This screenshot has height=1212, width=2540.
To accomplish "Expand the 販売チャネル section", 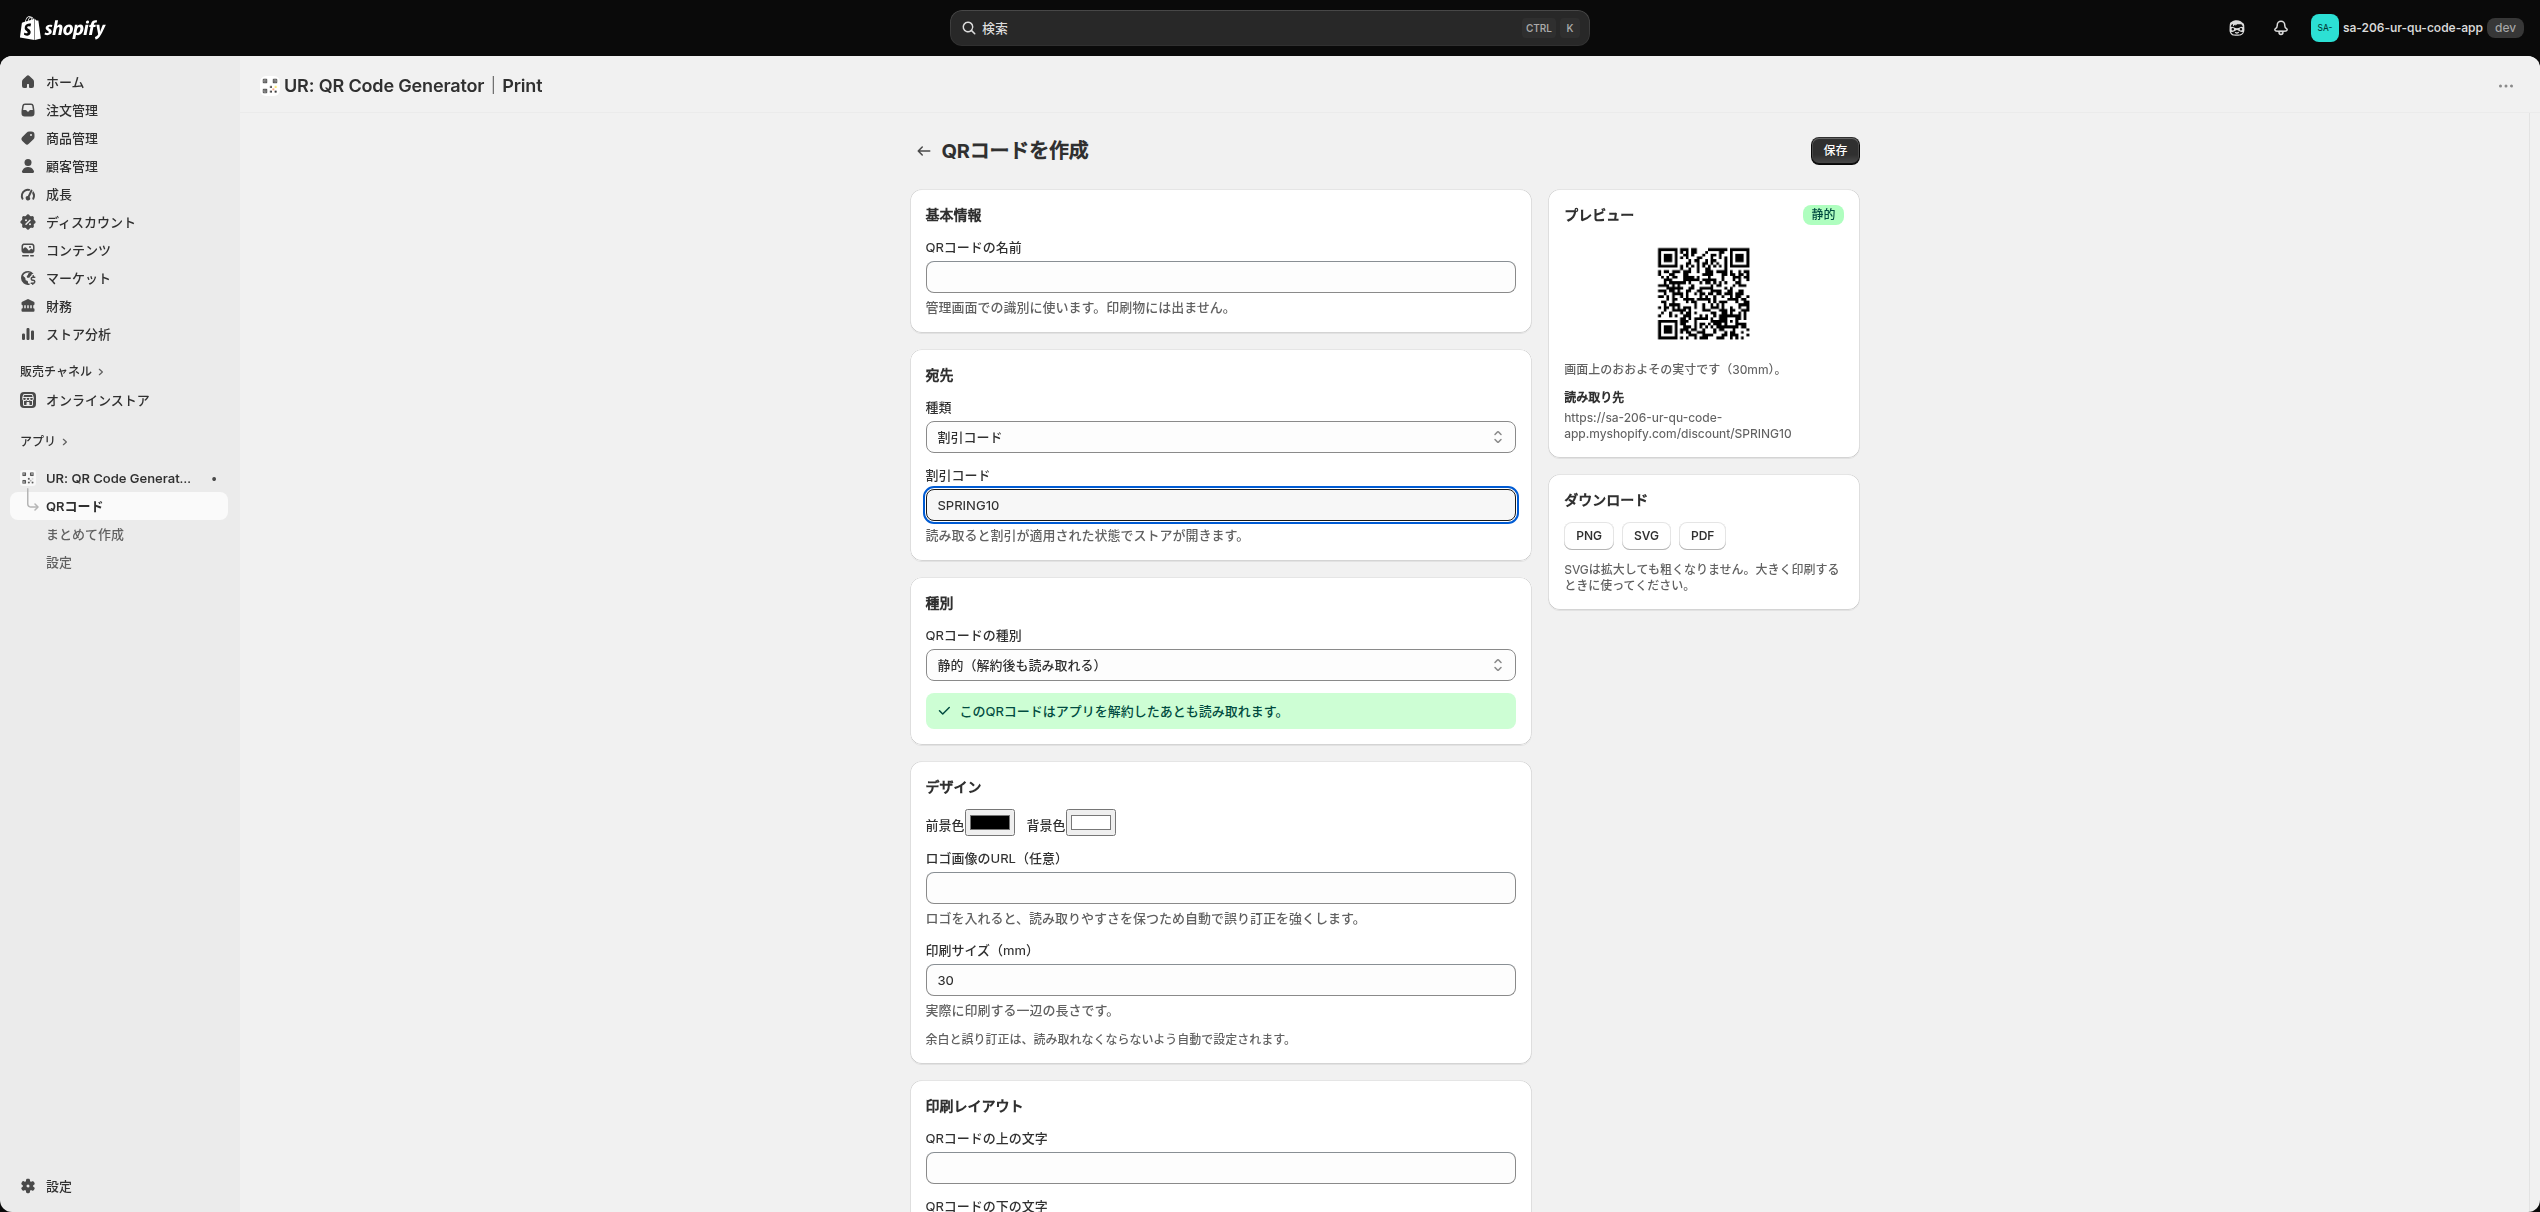I will 62,371.
